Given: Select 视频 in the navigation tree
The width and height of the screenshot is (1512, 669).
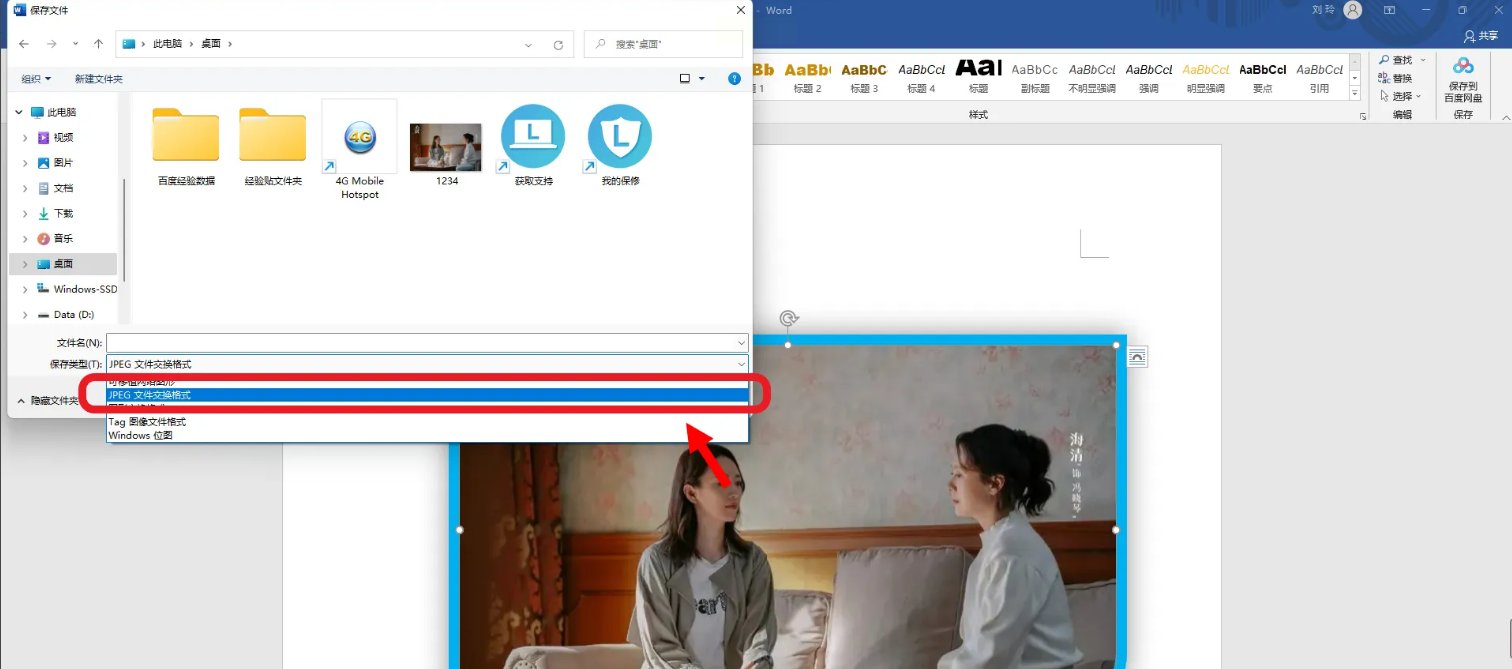Looking at the screenshot, I should pos(63,137).
